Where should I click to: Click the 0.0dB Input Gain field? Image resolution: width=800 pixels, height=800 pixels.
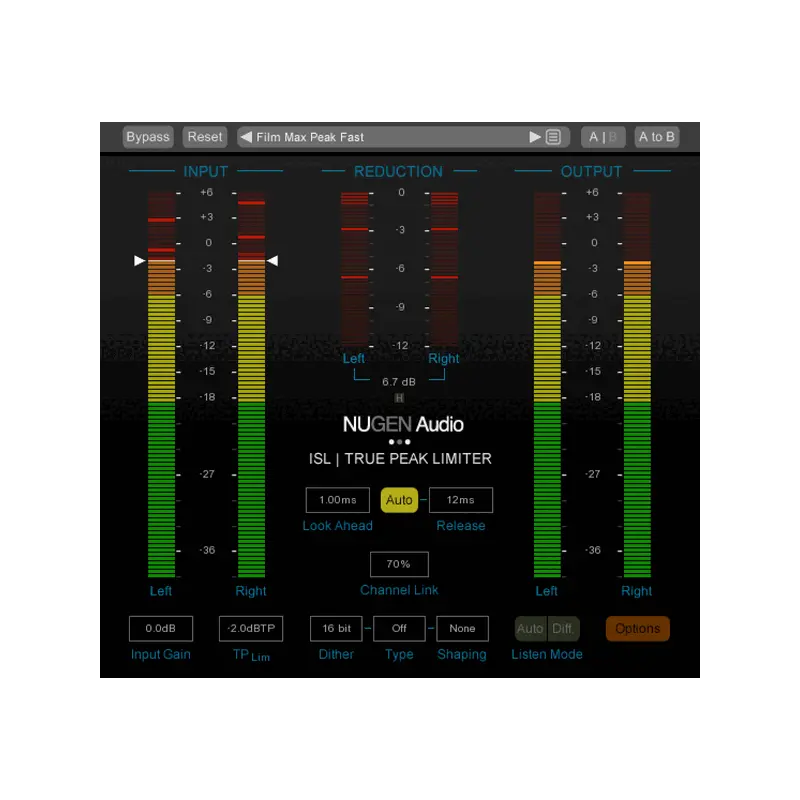click(x=161, y=629)
